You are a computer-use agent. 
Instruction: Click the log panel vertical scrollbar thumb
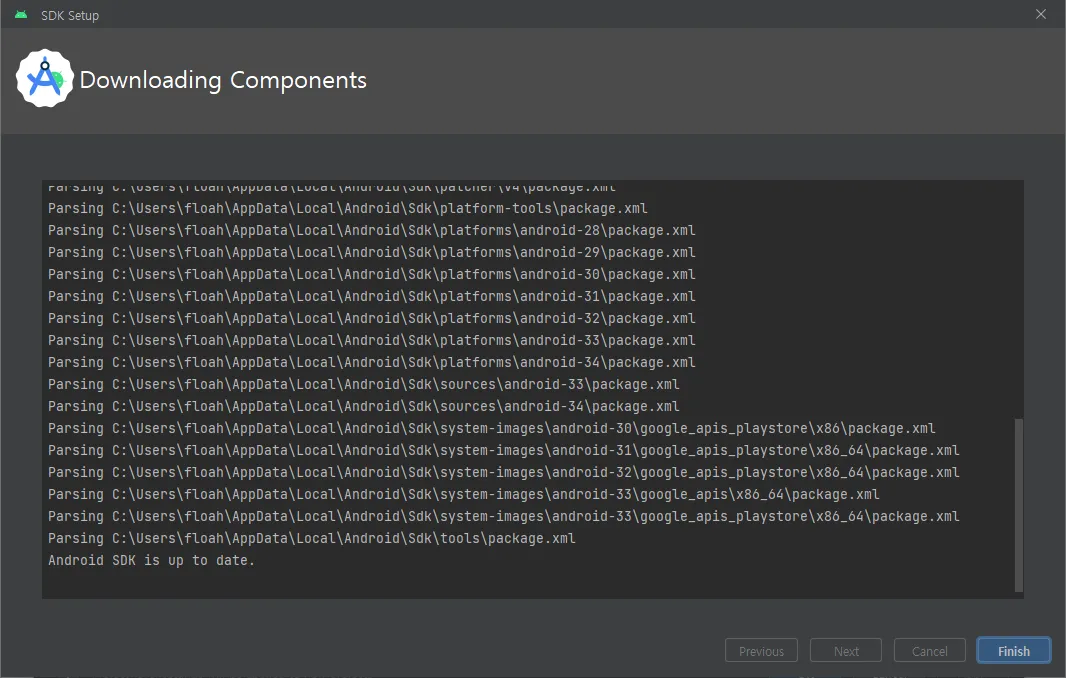pyautogui.click(x=1019, y=504)
